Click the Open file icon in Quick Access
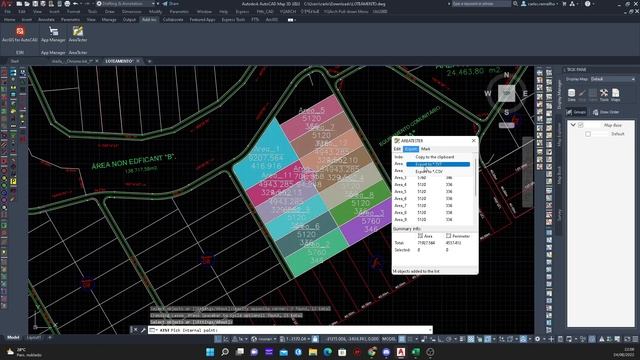The width and height of the screenshot is (640, 360). 27,4
